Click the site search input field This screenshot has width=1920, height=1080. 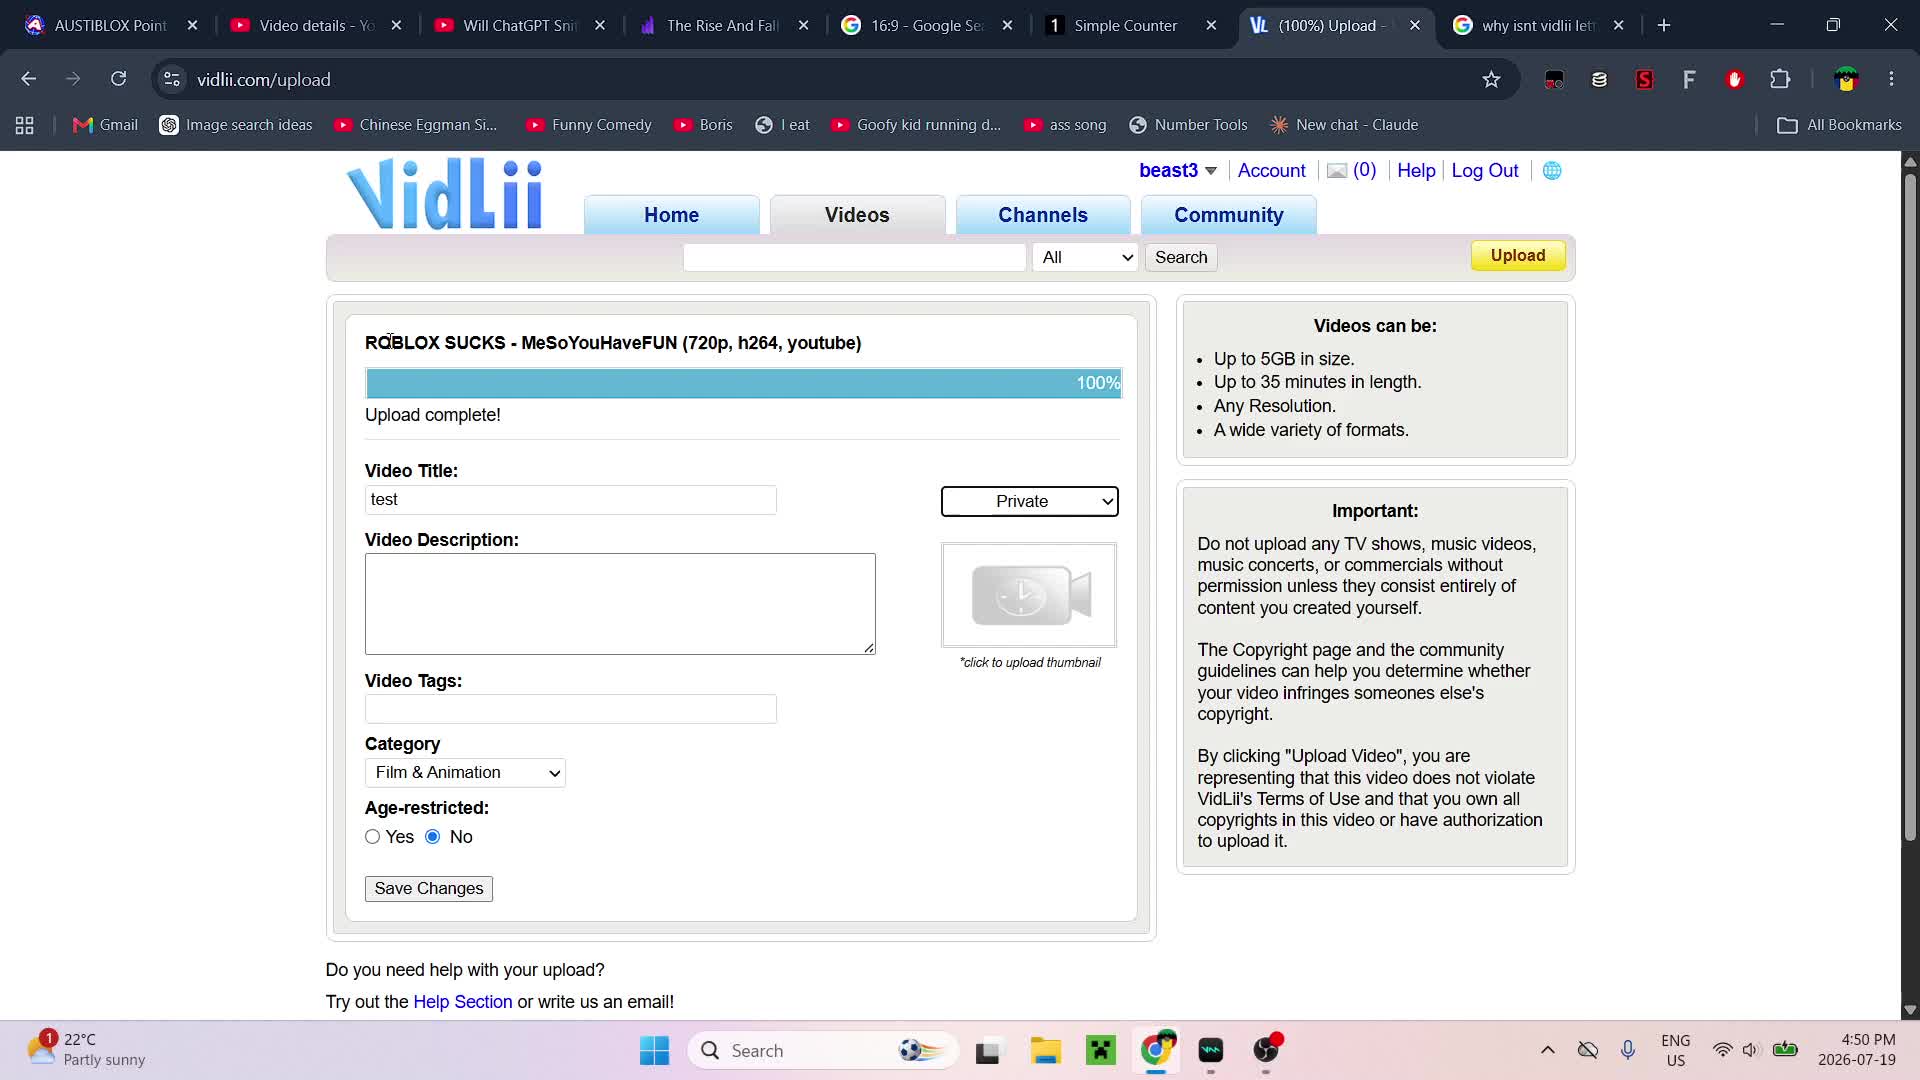point(854,257)
